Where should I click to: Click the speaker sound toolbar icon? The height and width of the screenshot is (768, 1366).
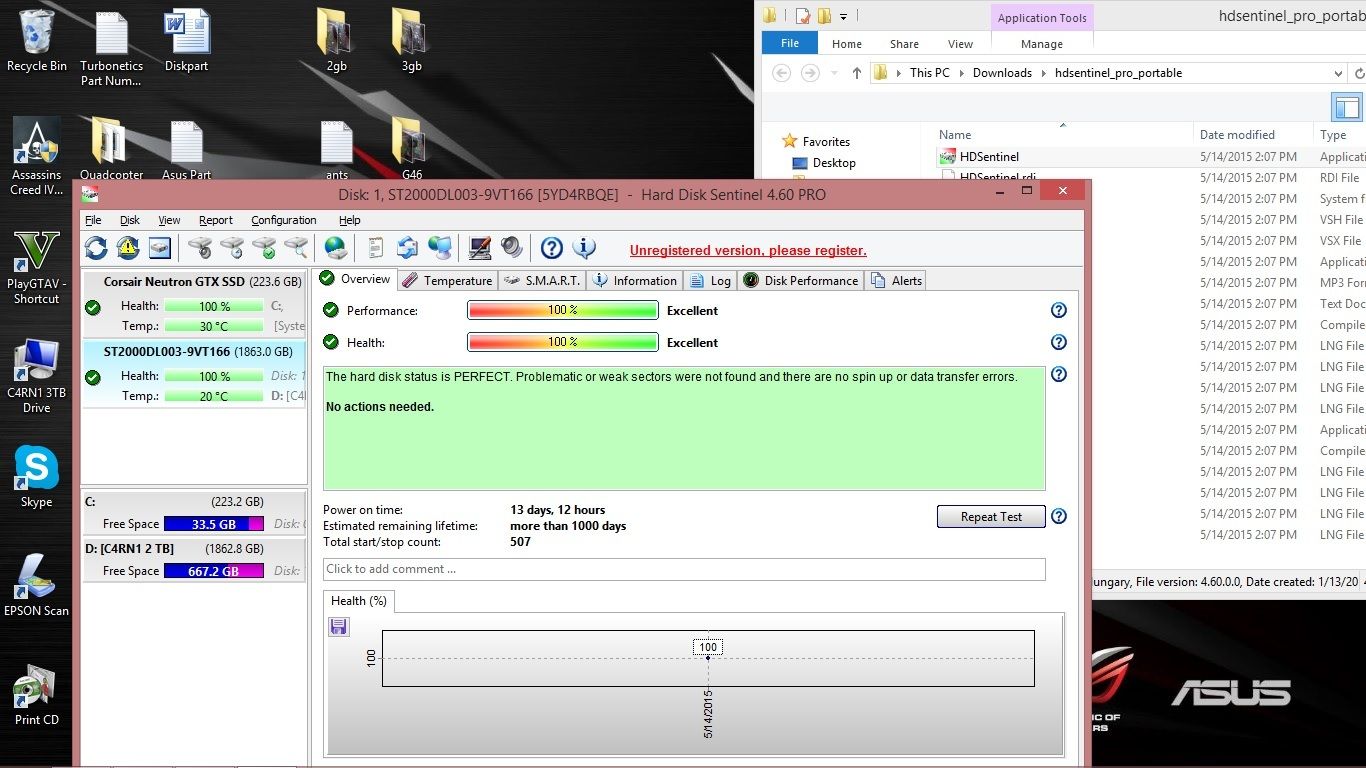click(x=512, y=248)
